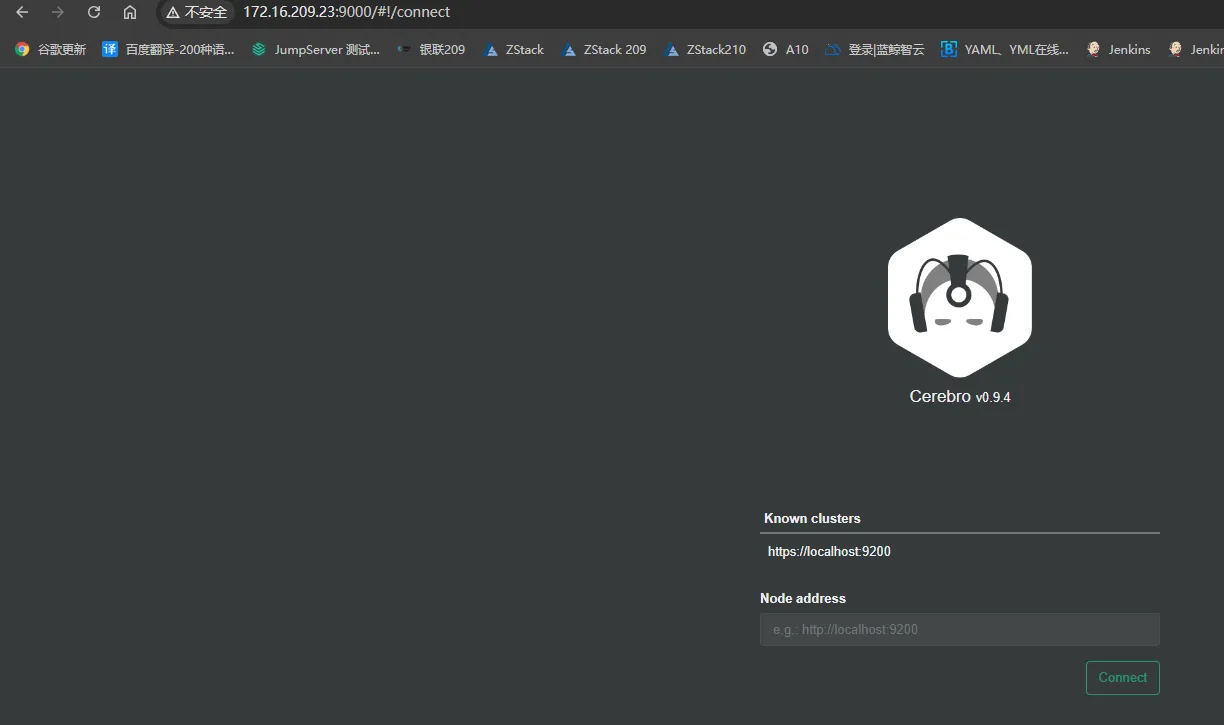This screenshot has height=725, width=1224.
Task: Open the JumpServer 测试 bookmark
Action: coord(316,49)
